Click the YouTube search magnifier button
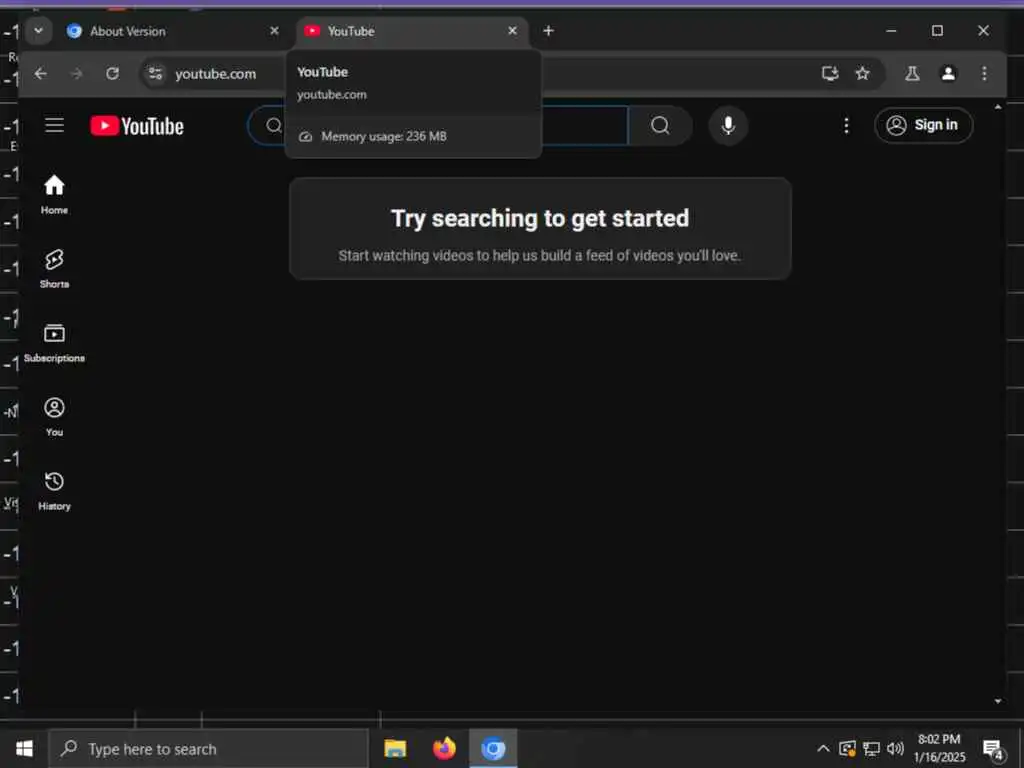The height and width of the screenshot is (768, 1024). 660,125
